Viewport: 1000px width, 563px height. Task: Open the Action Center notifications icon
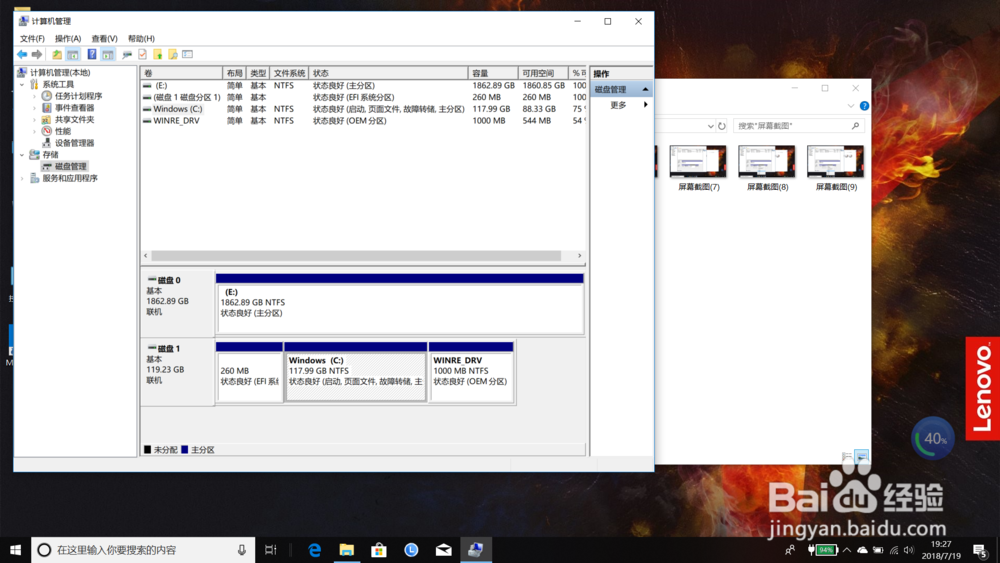click(x=981, y=550)
